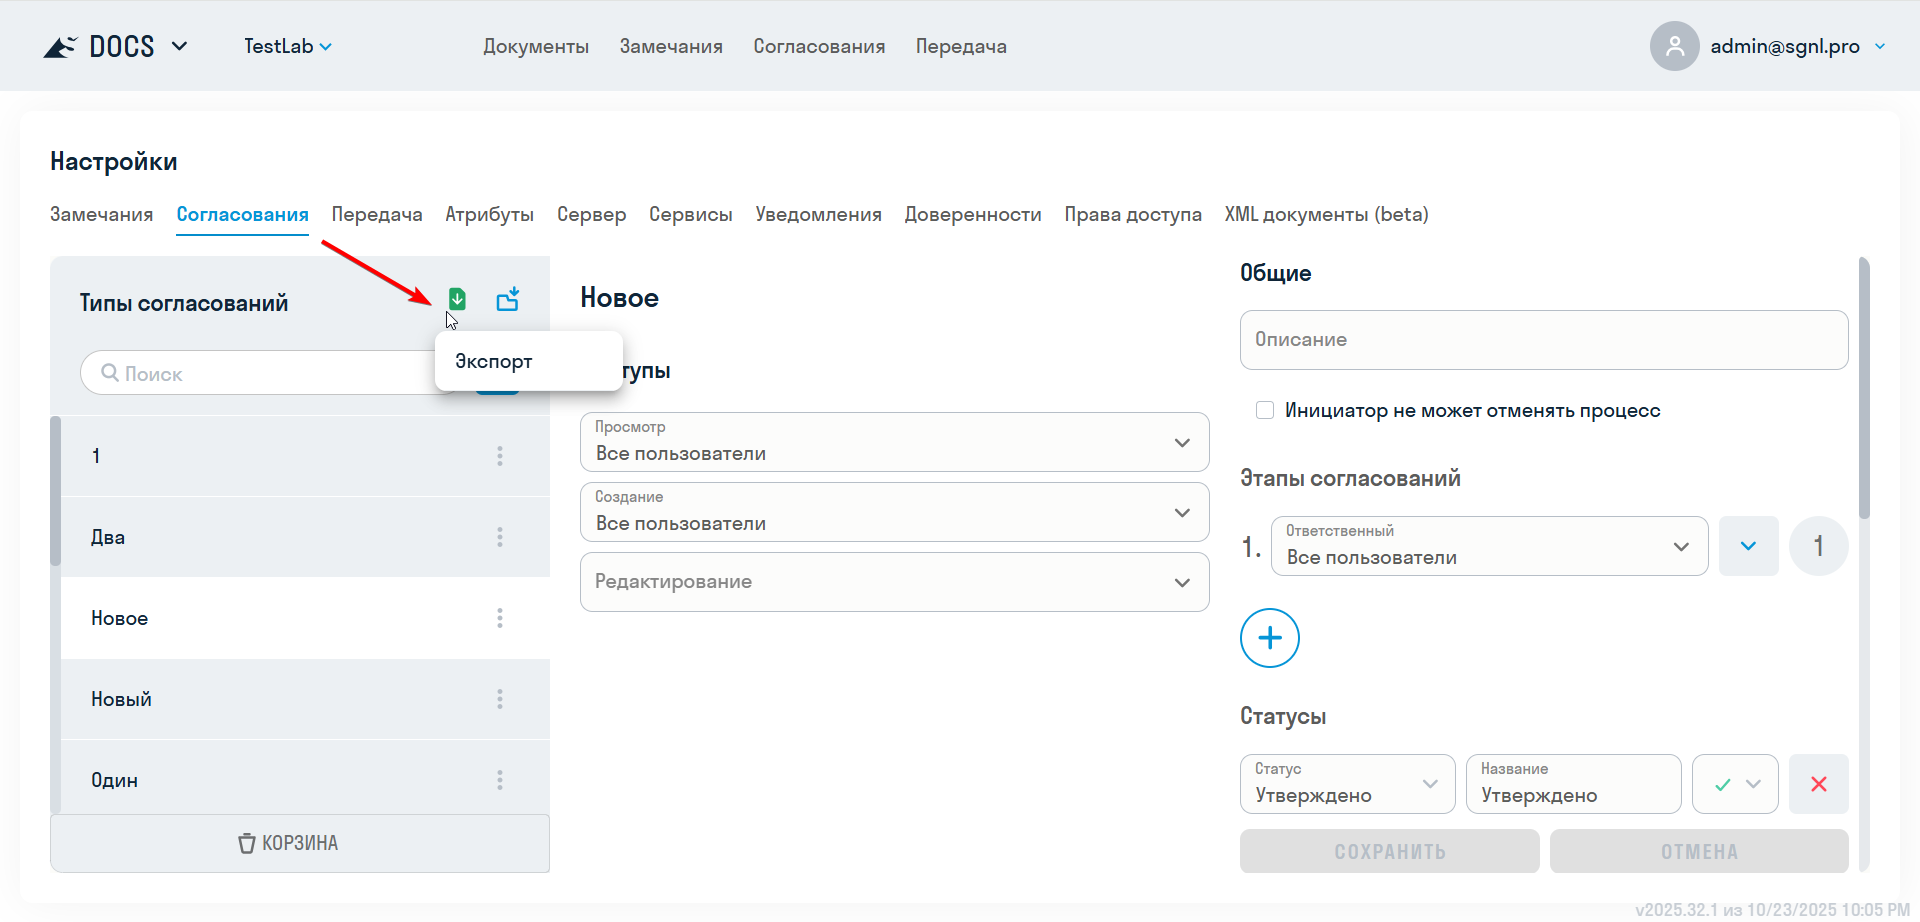The image size is (1920, 922).
Task: Click the green Export file icon
Action: pos(457,298)
